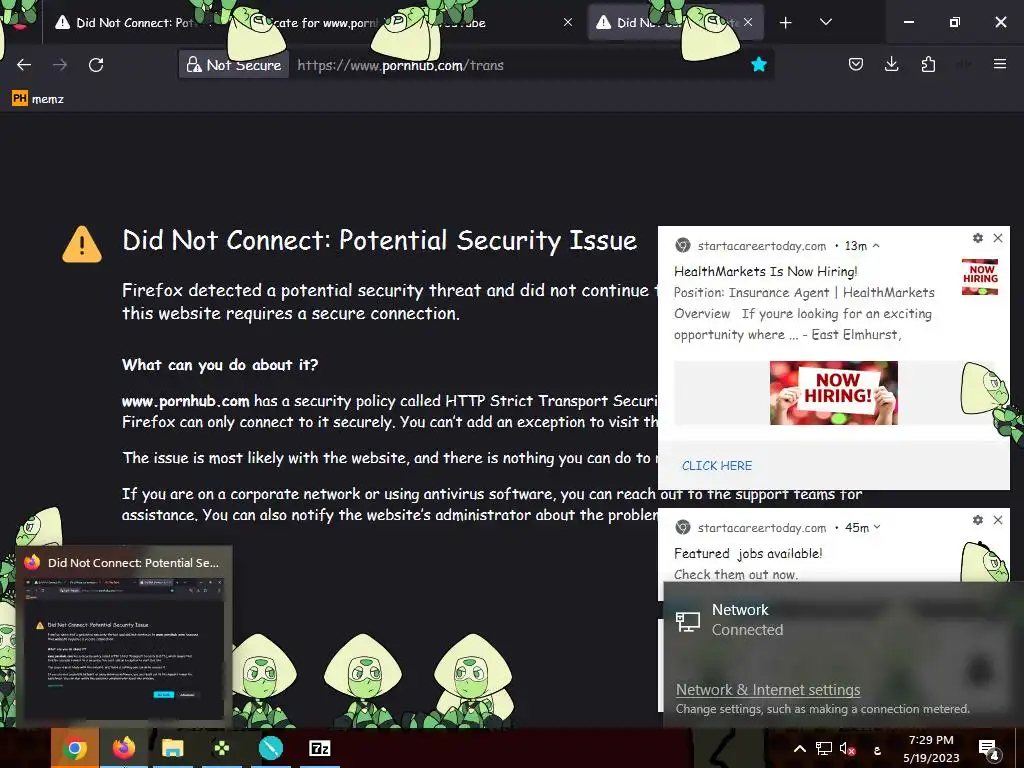
Task: Open File Explorer from the taskbar
Action: tap(172, 748)
